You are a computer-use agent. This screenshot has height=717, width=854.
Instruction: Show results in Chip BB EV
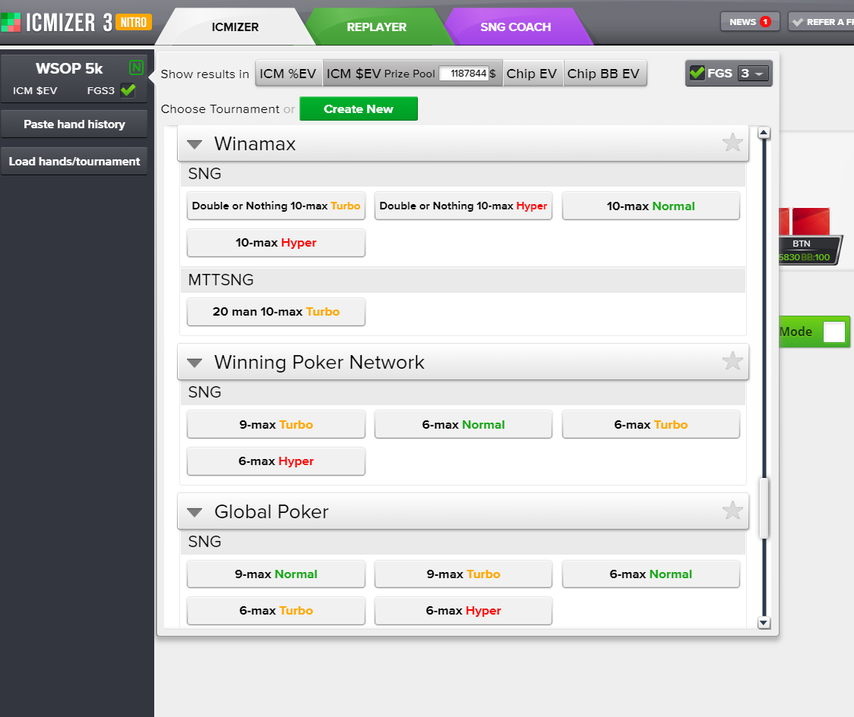603,74
